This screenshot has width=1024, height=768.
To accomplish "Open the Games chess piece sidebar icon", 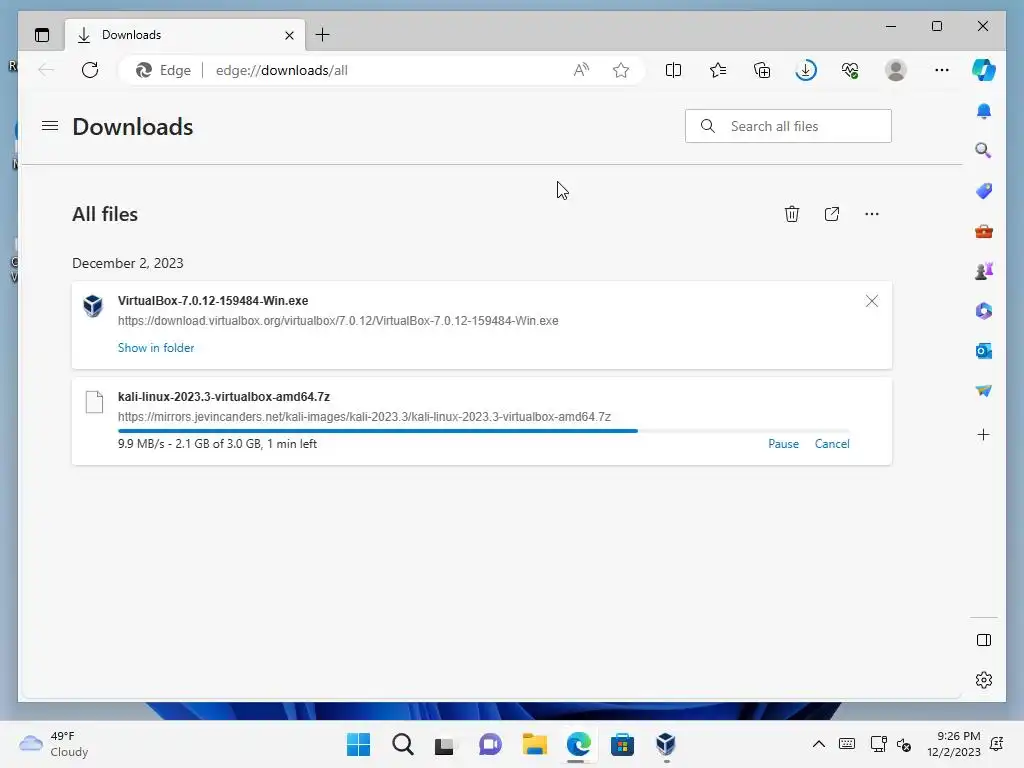I will tap(984, 271).
